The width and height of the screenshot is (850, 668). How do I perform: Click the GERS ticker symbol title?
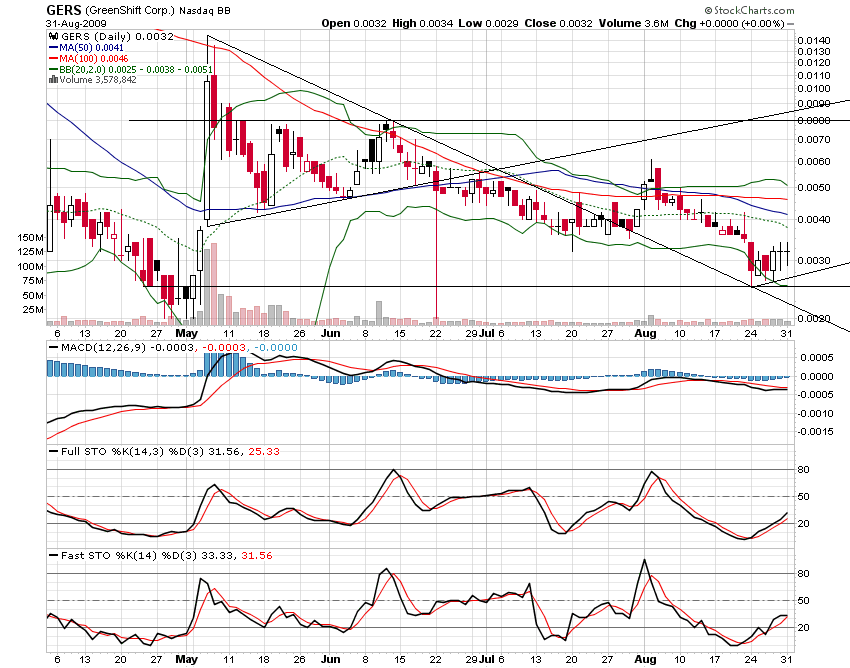[63, 10]
